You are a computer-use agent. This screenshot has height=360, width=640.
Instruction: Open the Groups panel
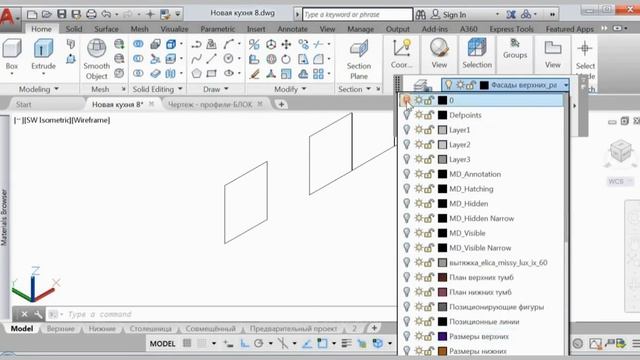(515, 49)
